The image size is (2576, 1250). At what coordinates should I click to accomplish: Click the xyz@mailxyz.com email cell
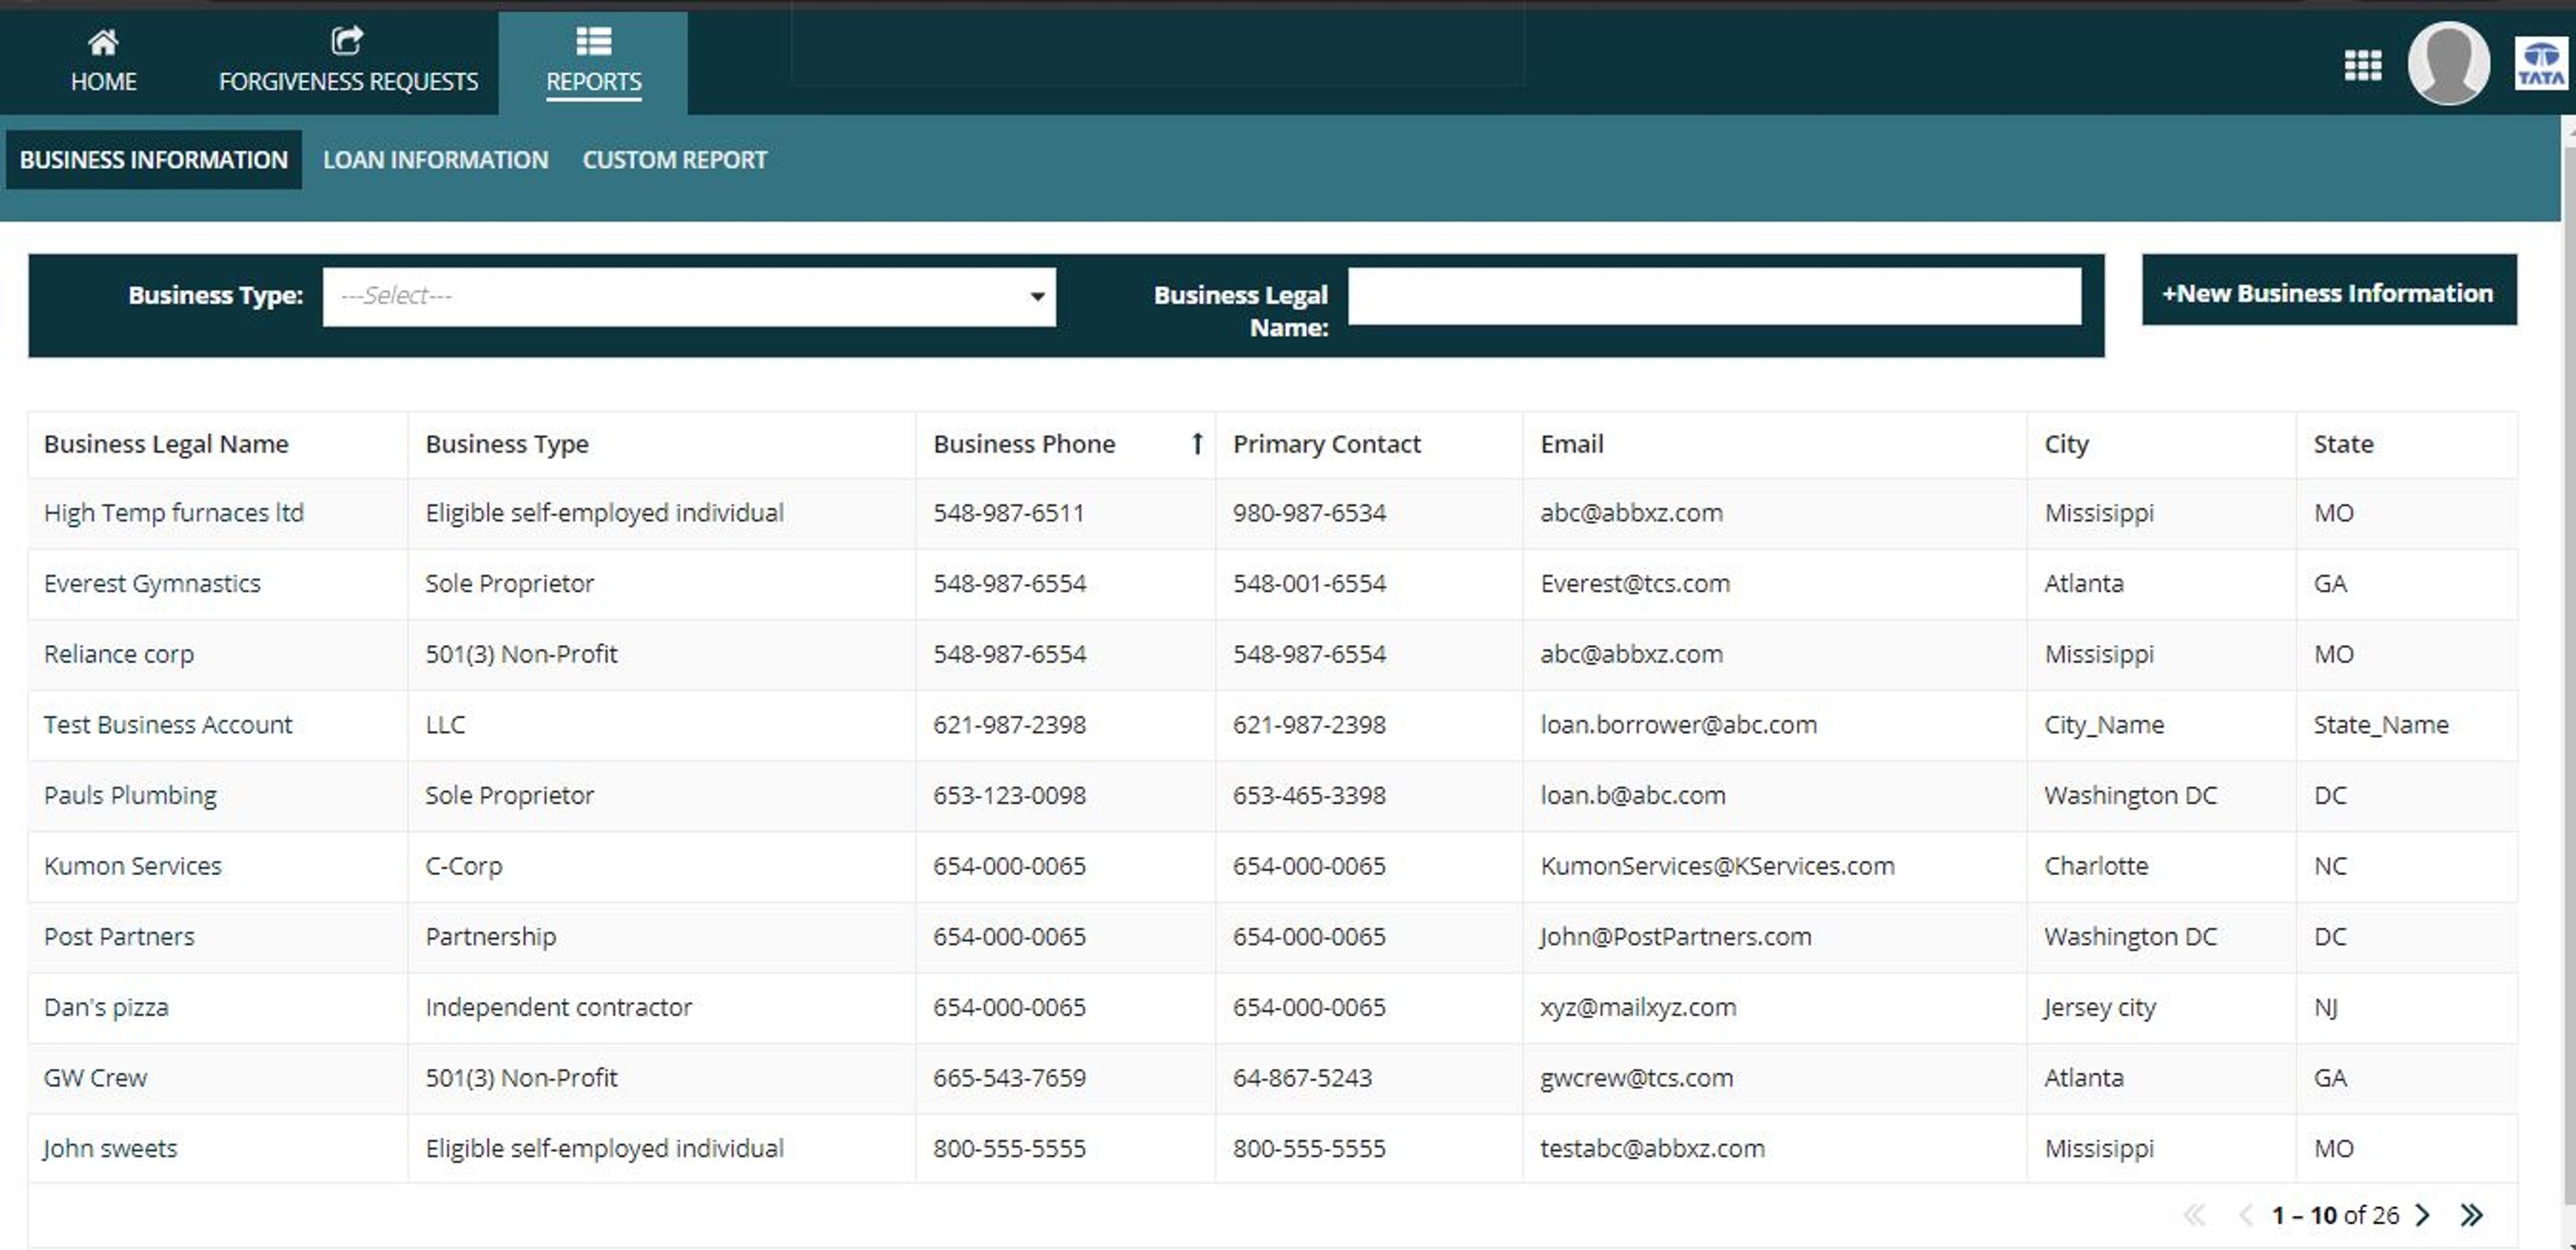point(1638,1007)
